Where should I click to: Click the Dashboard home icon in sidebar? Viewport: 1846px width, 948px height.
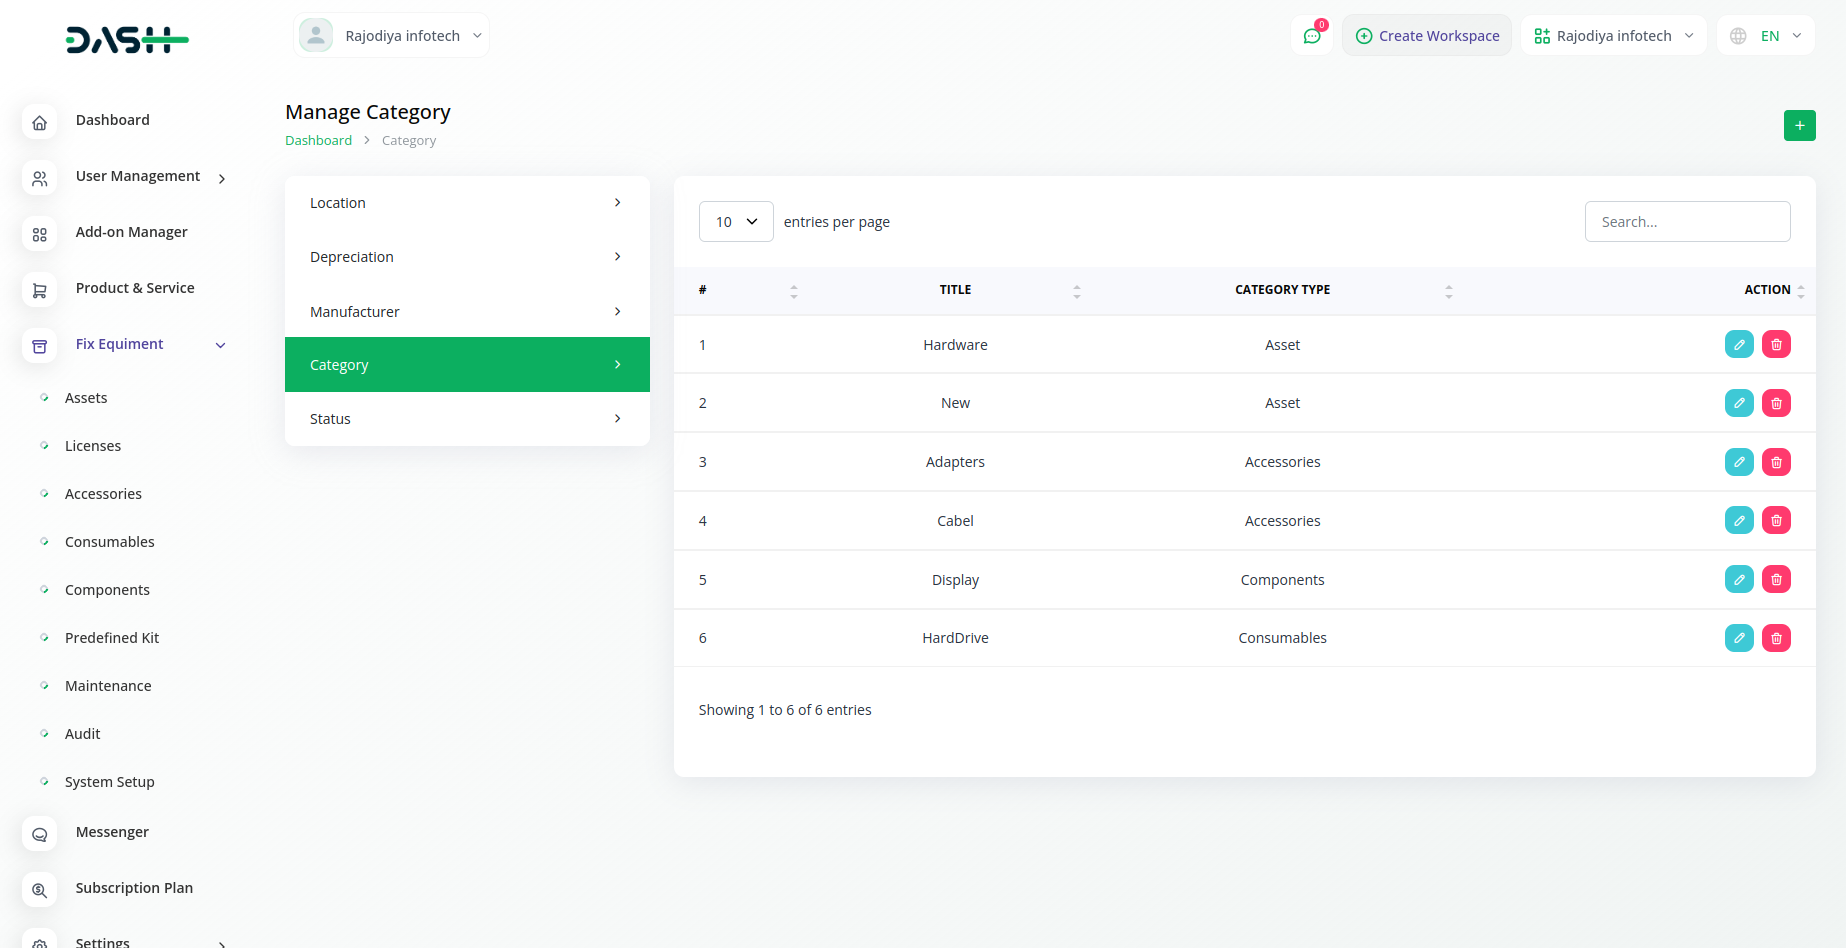[x=39, y=122]
